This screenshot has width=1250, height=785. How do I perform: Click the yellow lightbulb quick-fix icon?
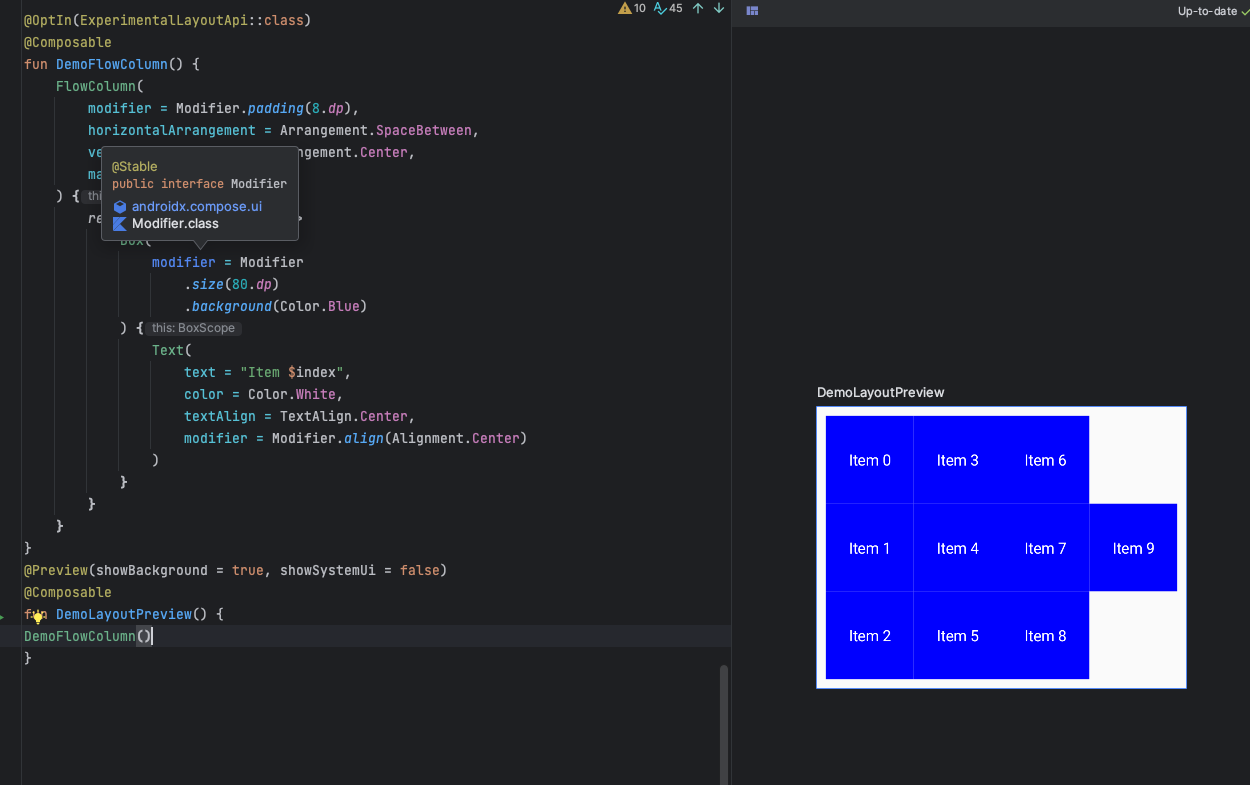38,617
